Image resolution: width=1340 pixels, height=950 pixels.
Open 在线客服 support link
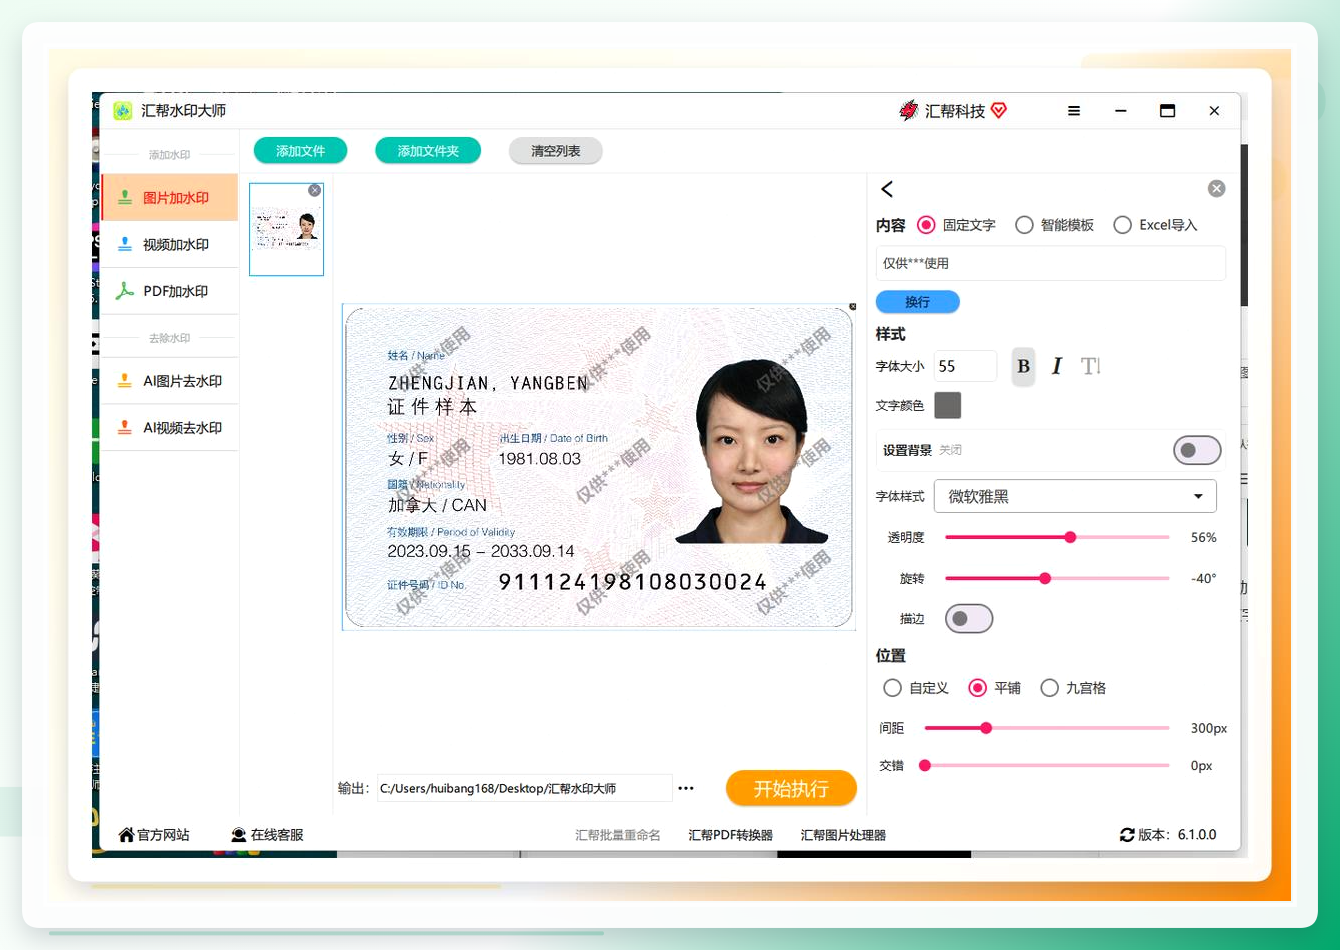pyautogui.click(x=267, y=835)
